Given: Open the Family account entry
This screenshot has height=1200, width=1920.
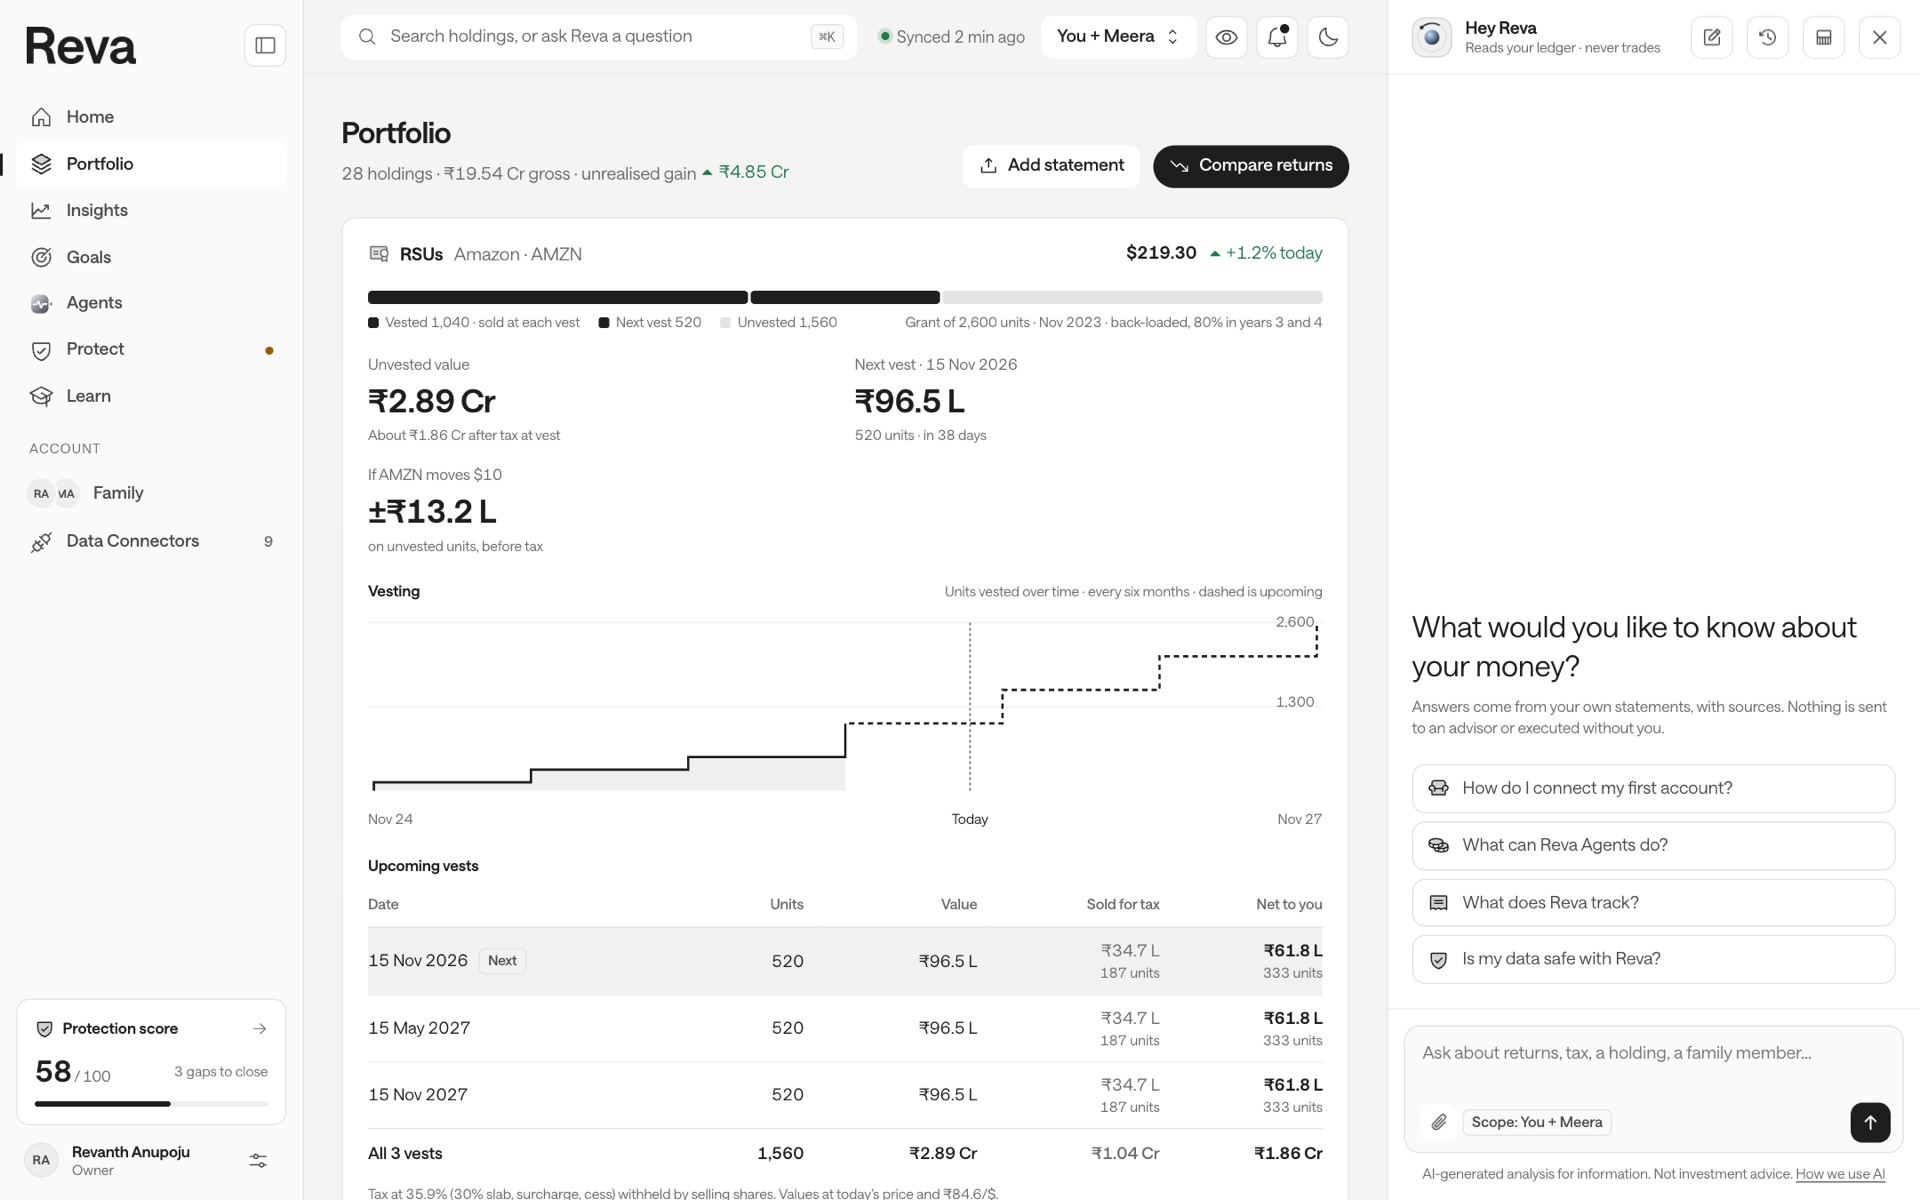Looking at the screenshot, I should click(151, 493).
